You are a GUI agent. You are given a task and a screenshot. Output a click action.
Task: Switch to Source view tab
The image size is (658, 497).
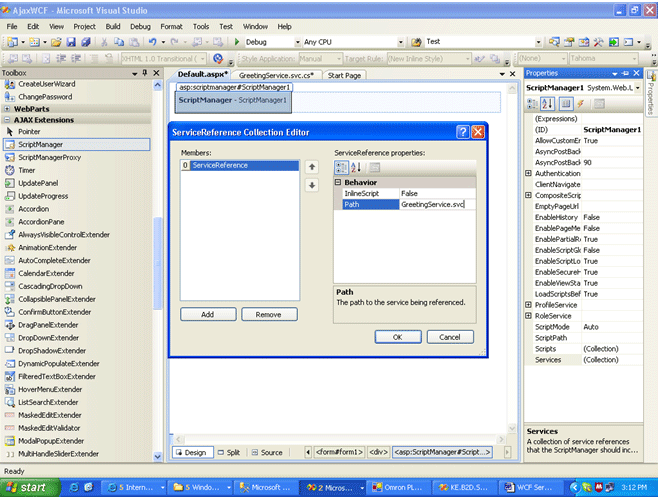click(267, 453)
